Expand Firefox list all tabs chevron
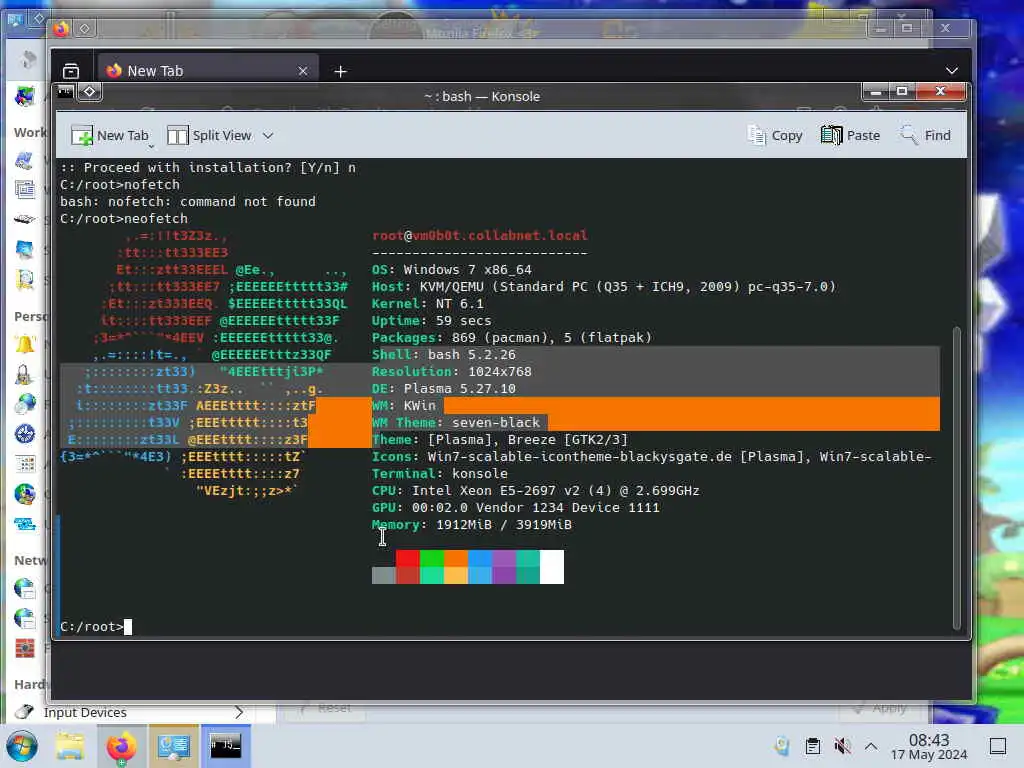Image resolution: width=1024 pixels, height=768 pixels. pos(952,71)
